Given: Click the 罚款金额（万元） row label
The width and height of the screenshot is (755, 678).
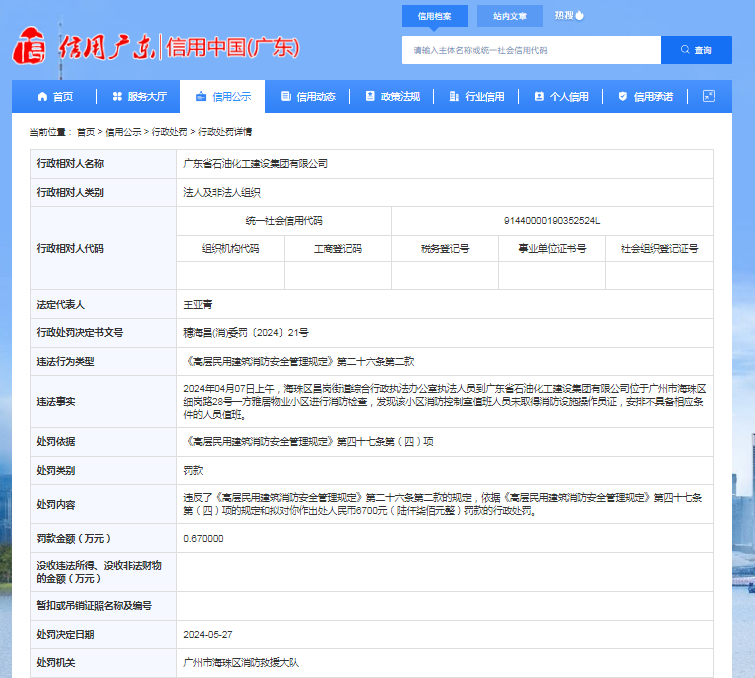Looking at the screenshot, I should [x=75, y=539].
